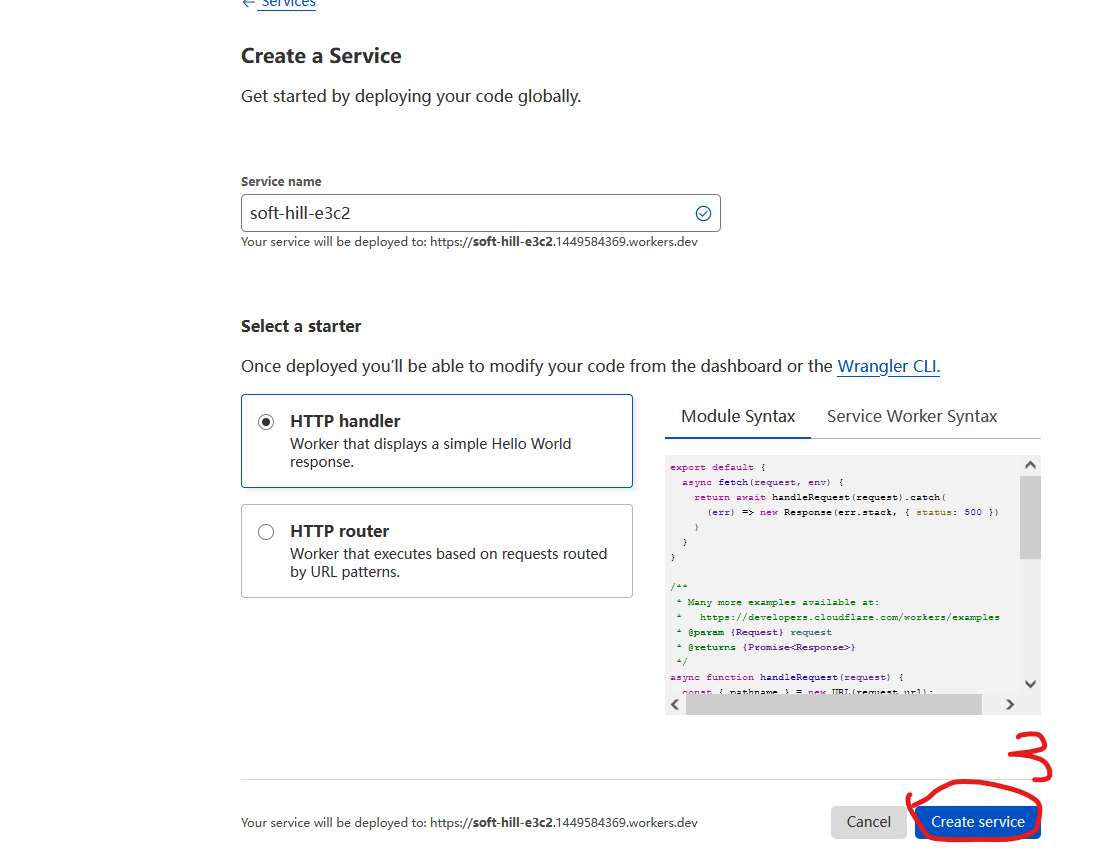Click the HTTP handler card description text
This screenshot has width=1115, height=852.
[x=430, y=453]
